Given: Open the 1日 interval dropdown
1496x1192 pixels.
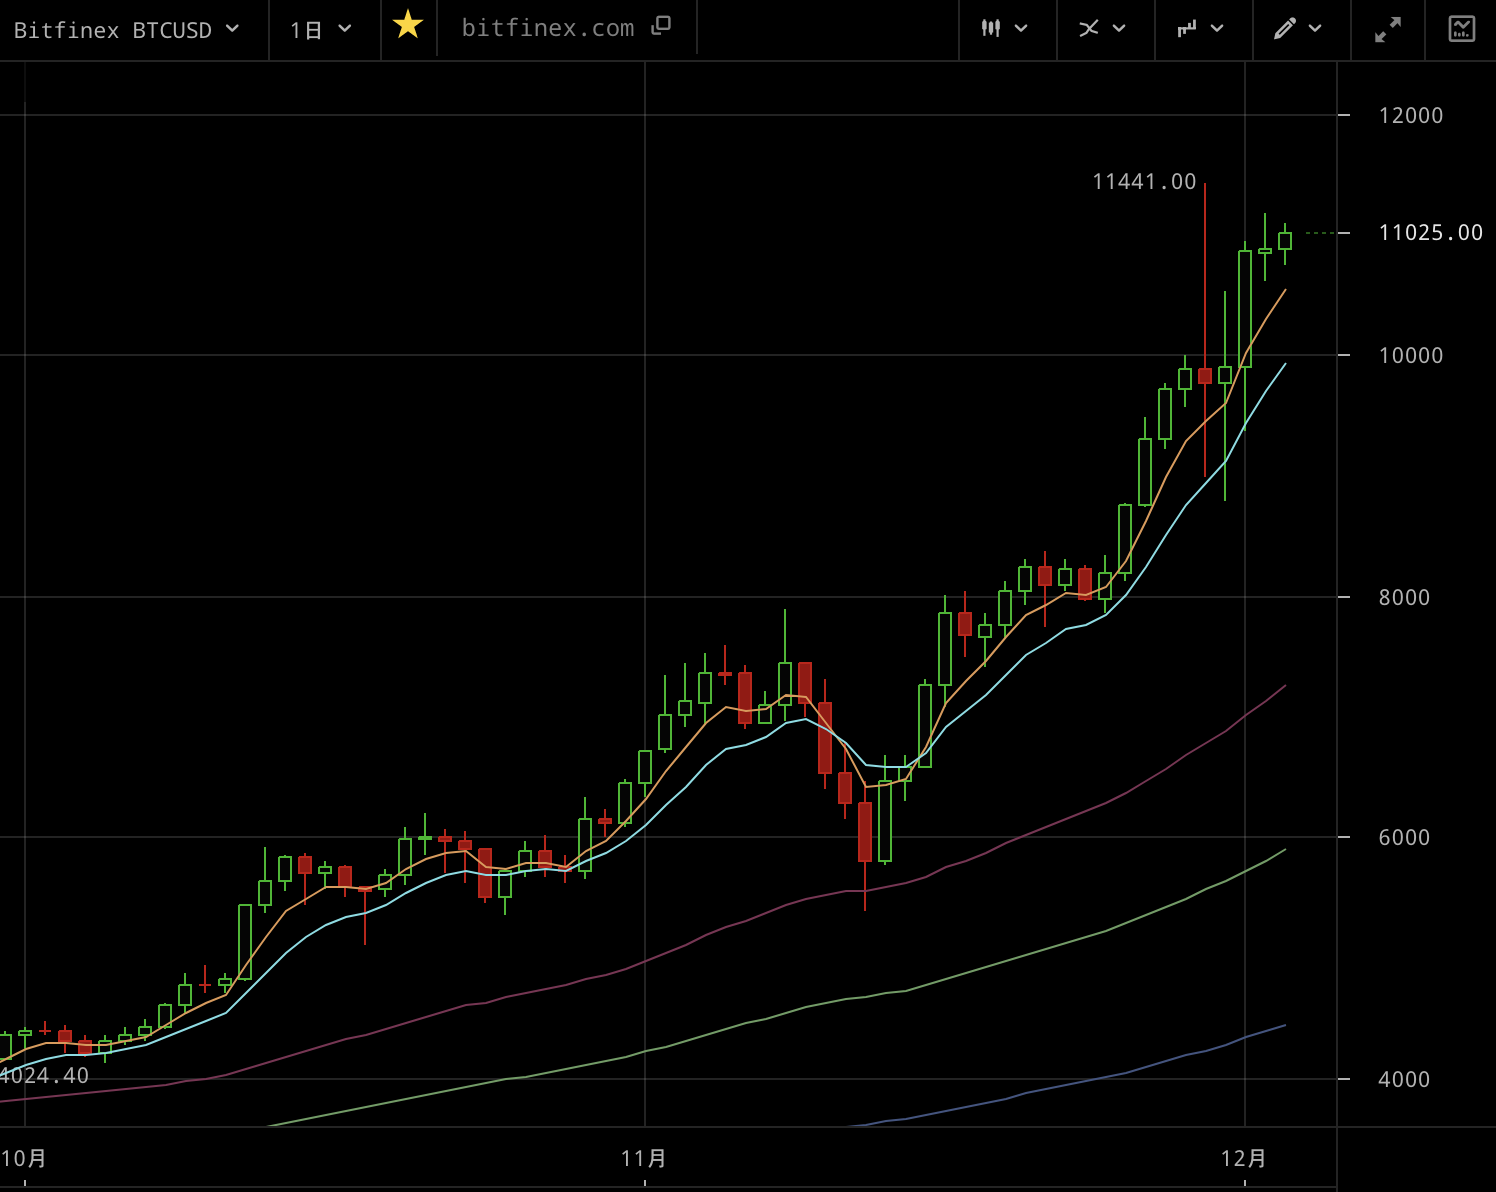Looking at the screenshot, I should (x=322, y=30).
